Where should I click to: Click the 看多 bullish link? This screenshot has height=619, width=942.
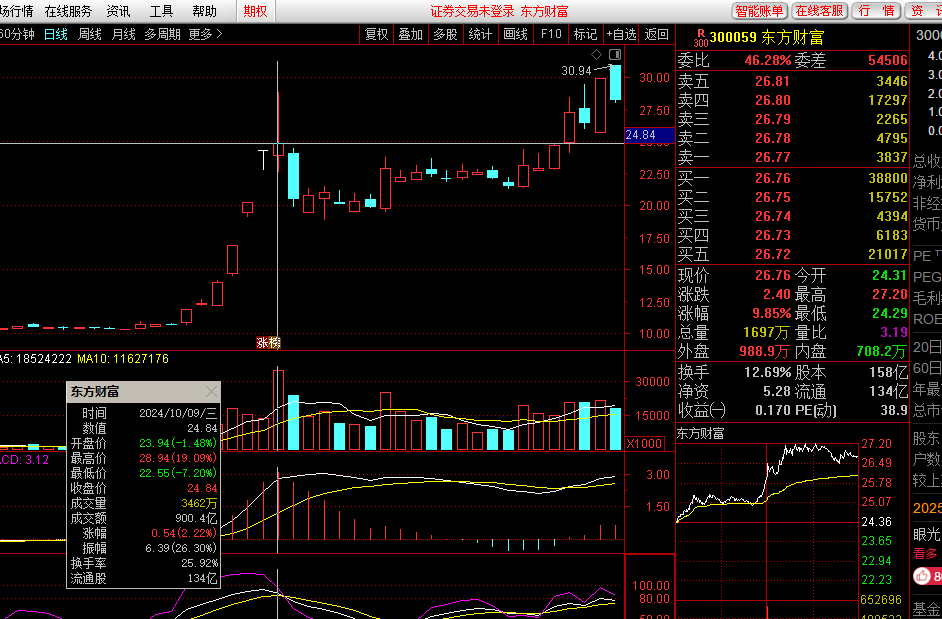click(925, 553)
